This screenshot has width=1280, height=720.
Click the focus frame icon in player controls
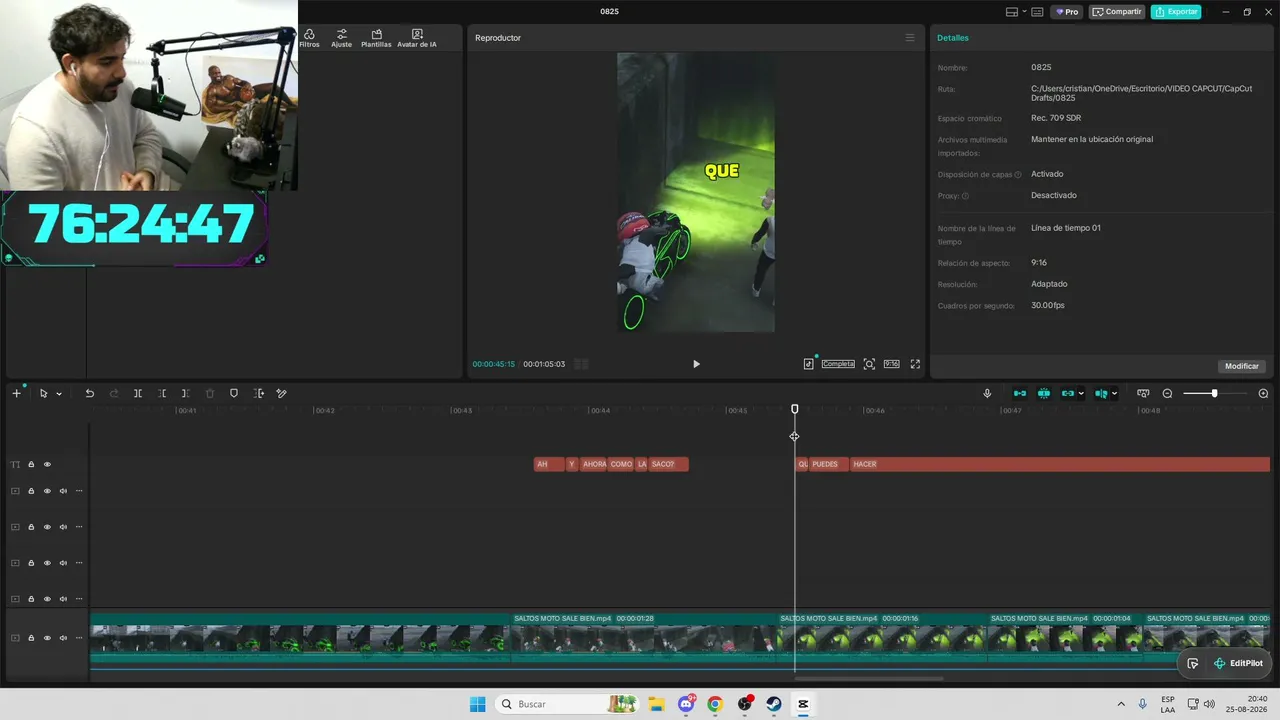(869, 364)
